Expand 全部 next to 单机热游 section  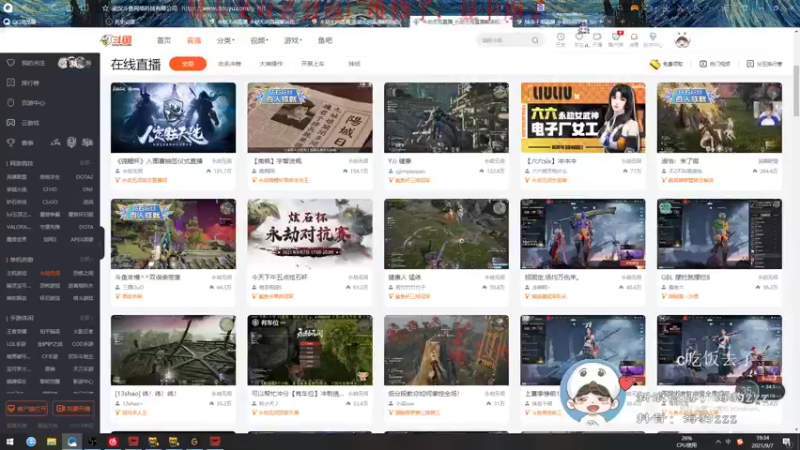click(86, 259)
